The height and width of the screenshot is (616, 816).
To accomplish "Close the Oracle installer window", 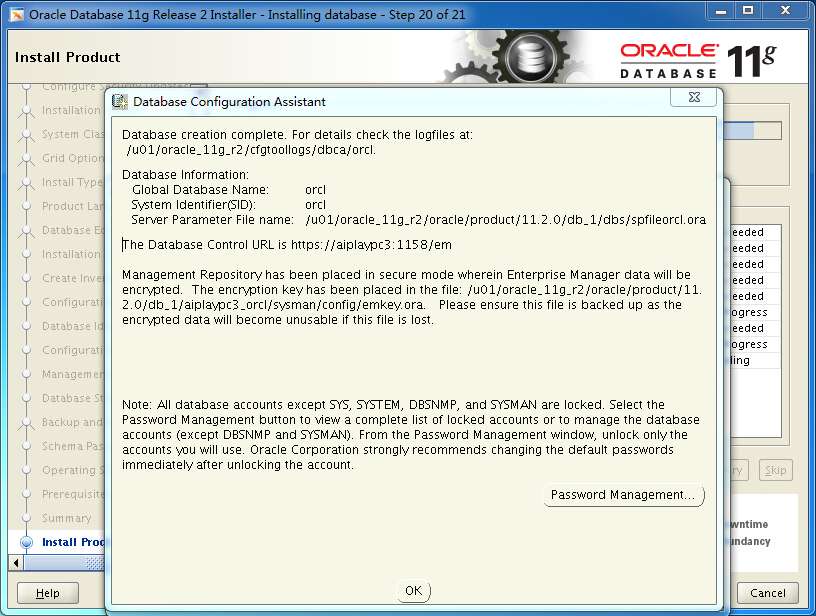I will coord(785,10).
